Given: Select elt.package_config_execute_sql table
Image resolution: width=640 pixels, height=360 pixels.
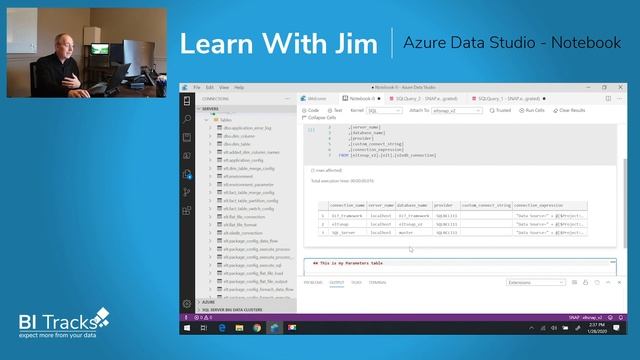Looking at the screenshot, I should [x=253, y=265].
